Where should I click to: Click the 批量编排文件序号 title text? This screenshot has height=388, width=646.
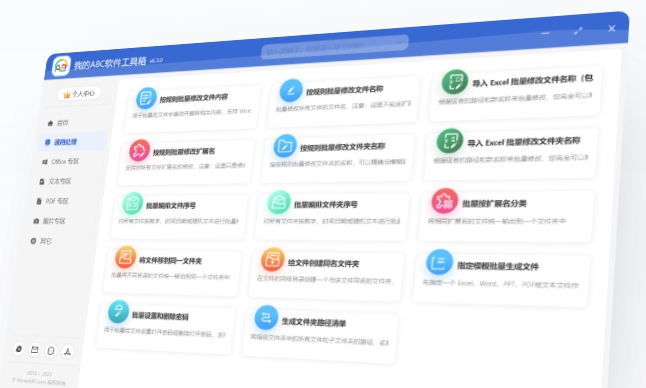click(171, 205)
